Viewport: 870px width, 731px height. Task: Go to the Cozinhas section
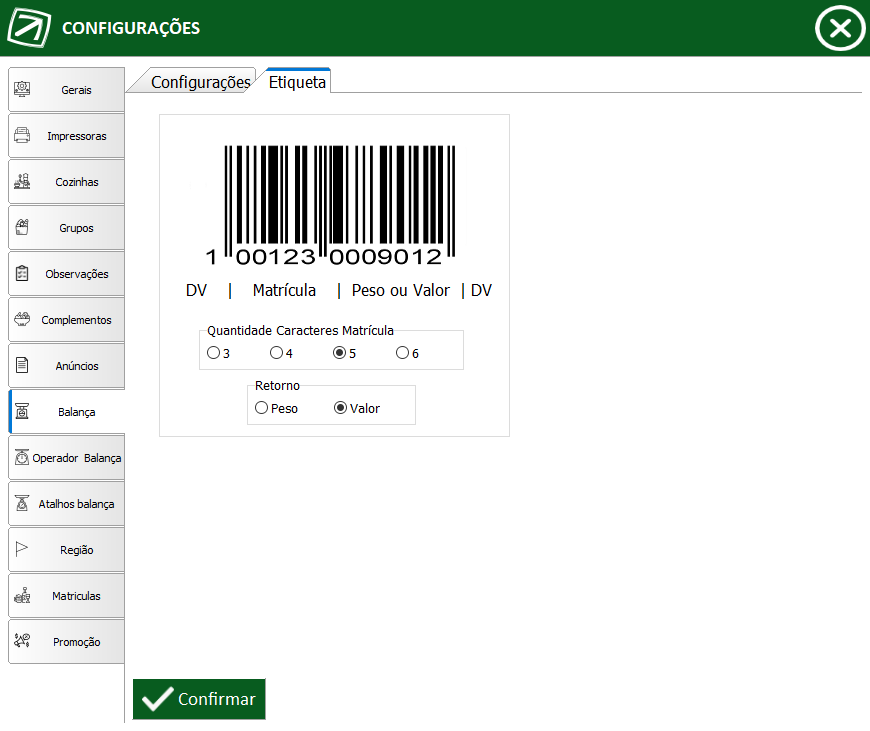67,182
